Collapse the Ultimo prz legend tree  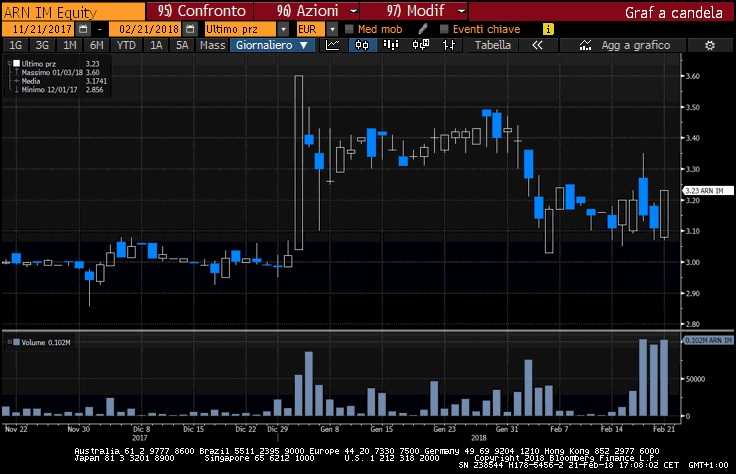[x=9, y=63]
